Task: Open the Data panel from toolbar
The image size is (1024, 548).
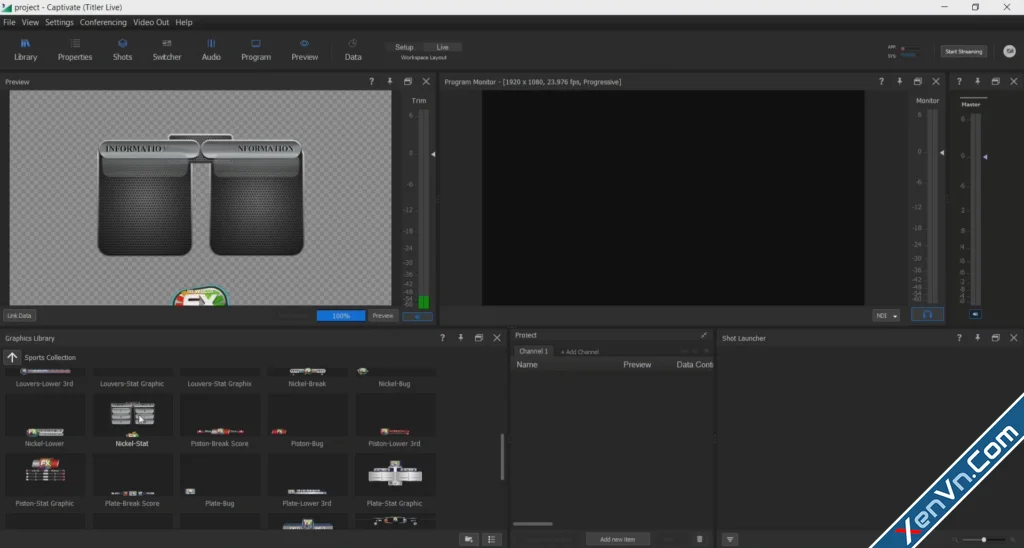Action: click(x=353, y=50)
